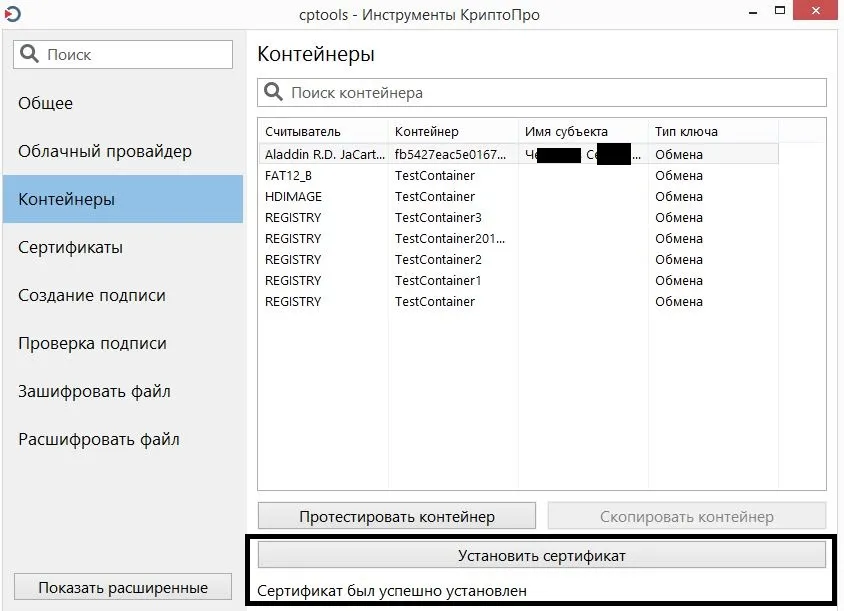The height and width of the screenshot is (611, 844).
Task: Sort by Считыватель column header
Action: coord(323,131)
